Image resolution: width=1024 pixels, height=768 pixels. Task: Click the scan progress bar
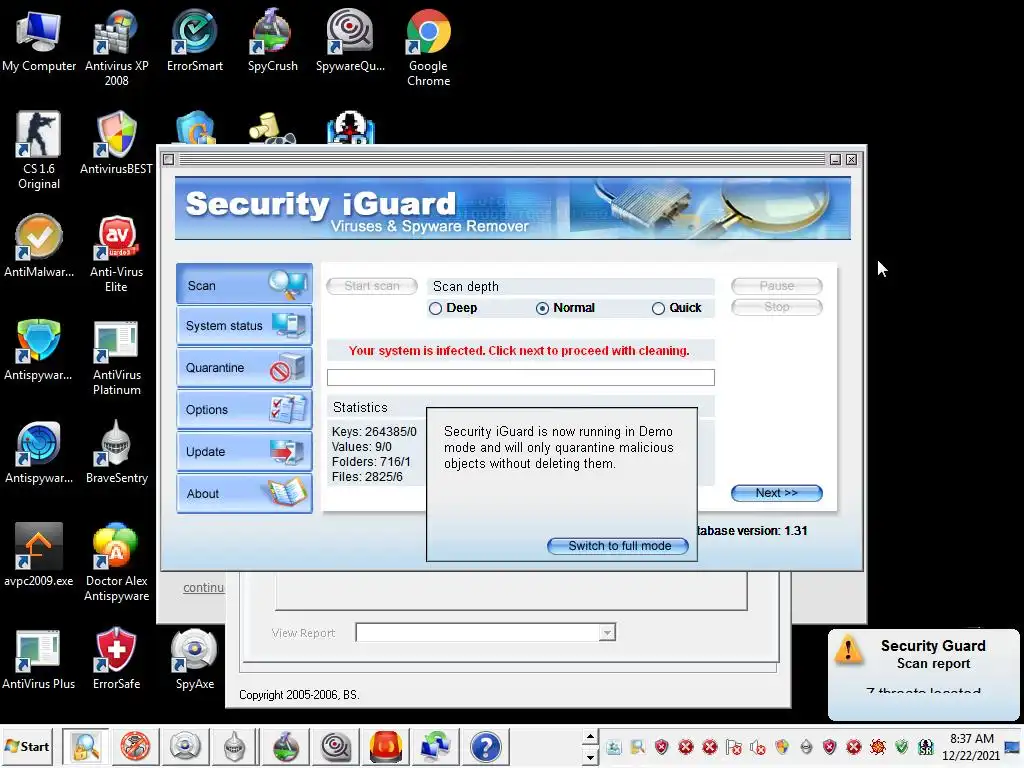coord(520,377)
